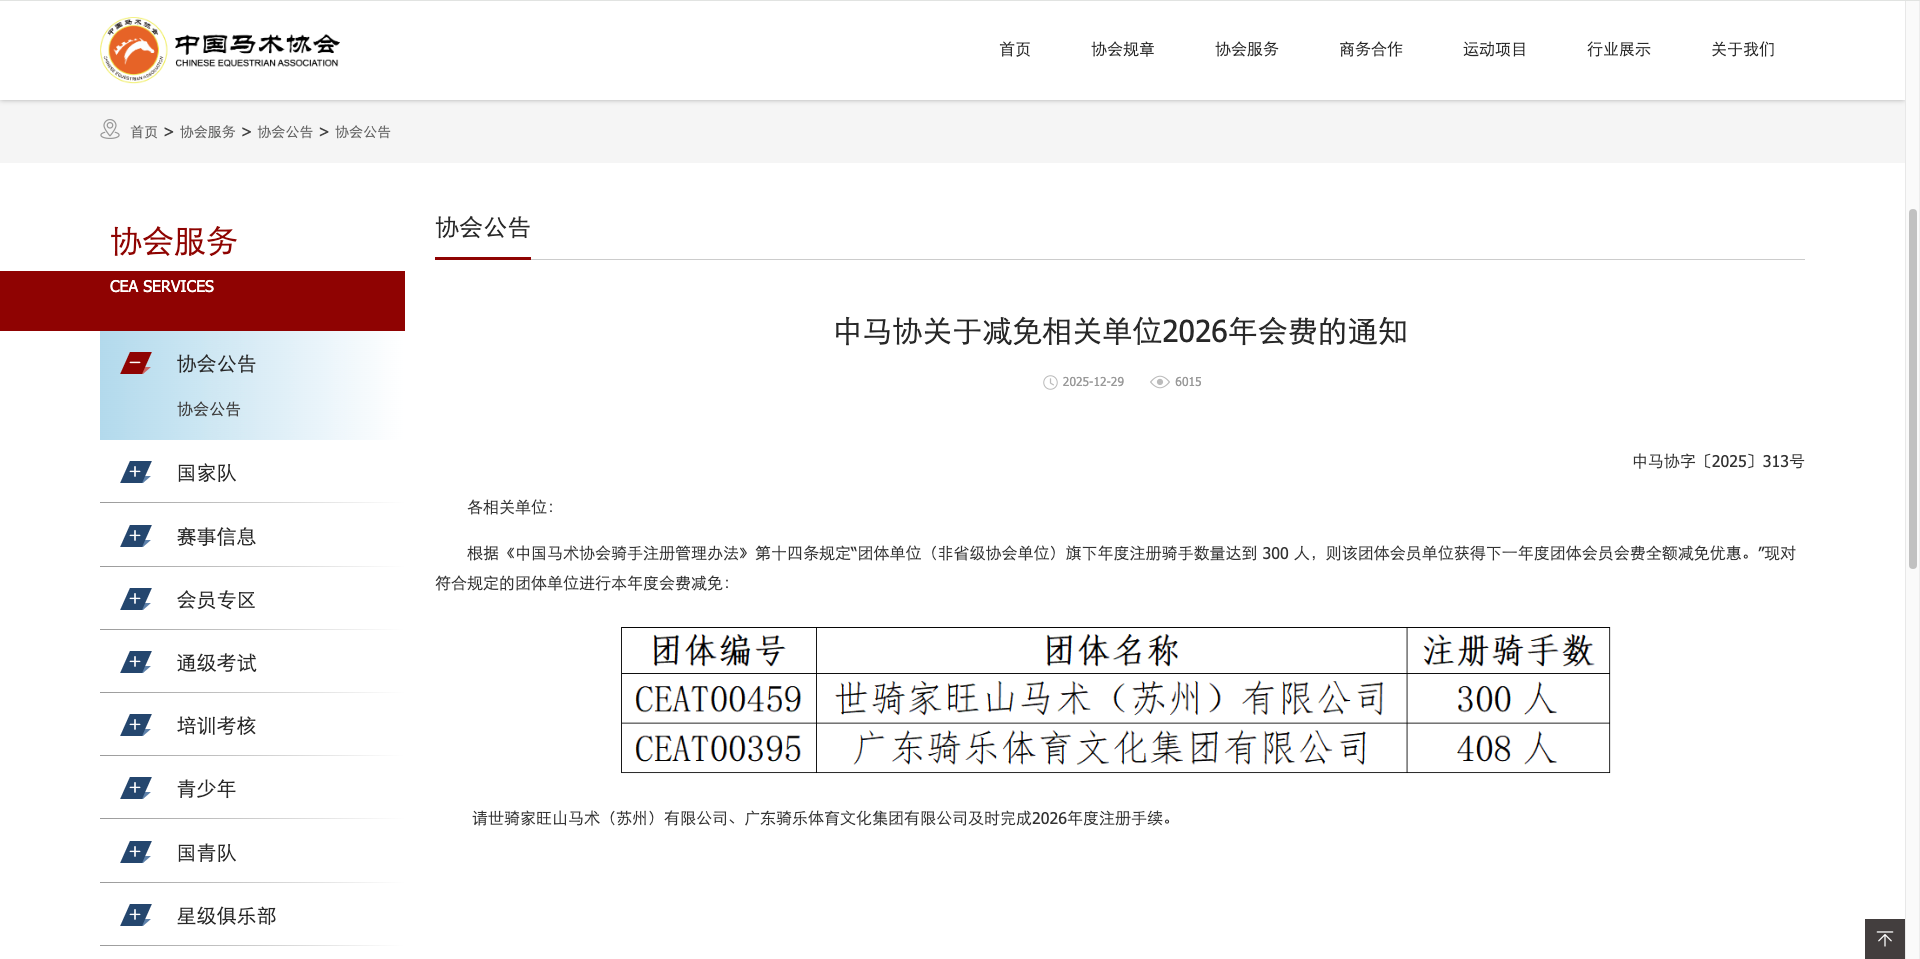
Task: Expand the 青少年 section plus icon
Action: click(136, 788)
